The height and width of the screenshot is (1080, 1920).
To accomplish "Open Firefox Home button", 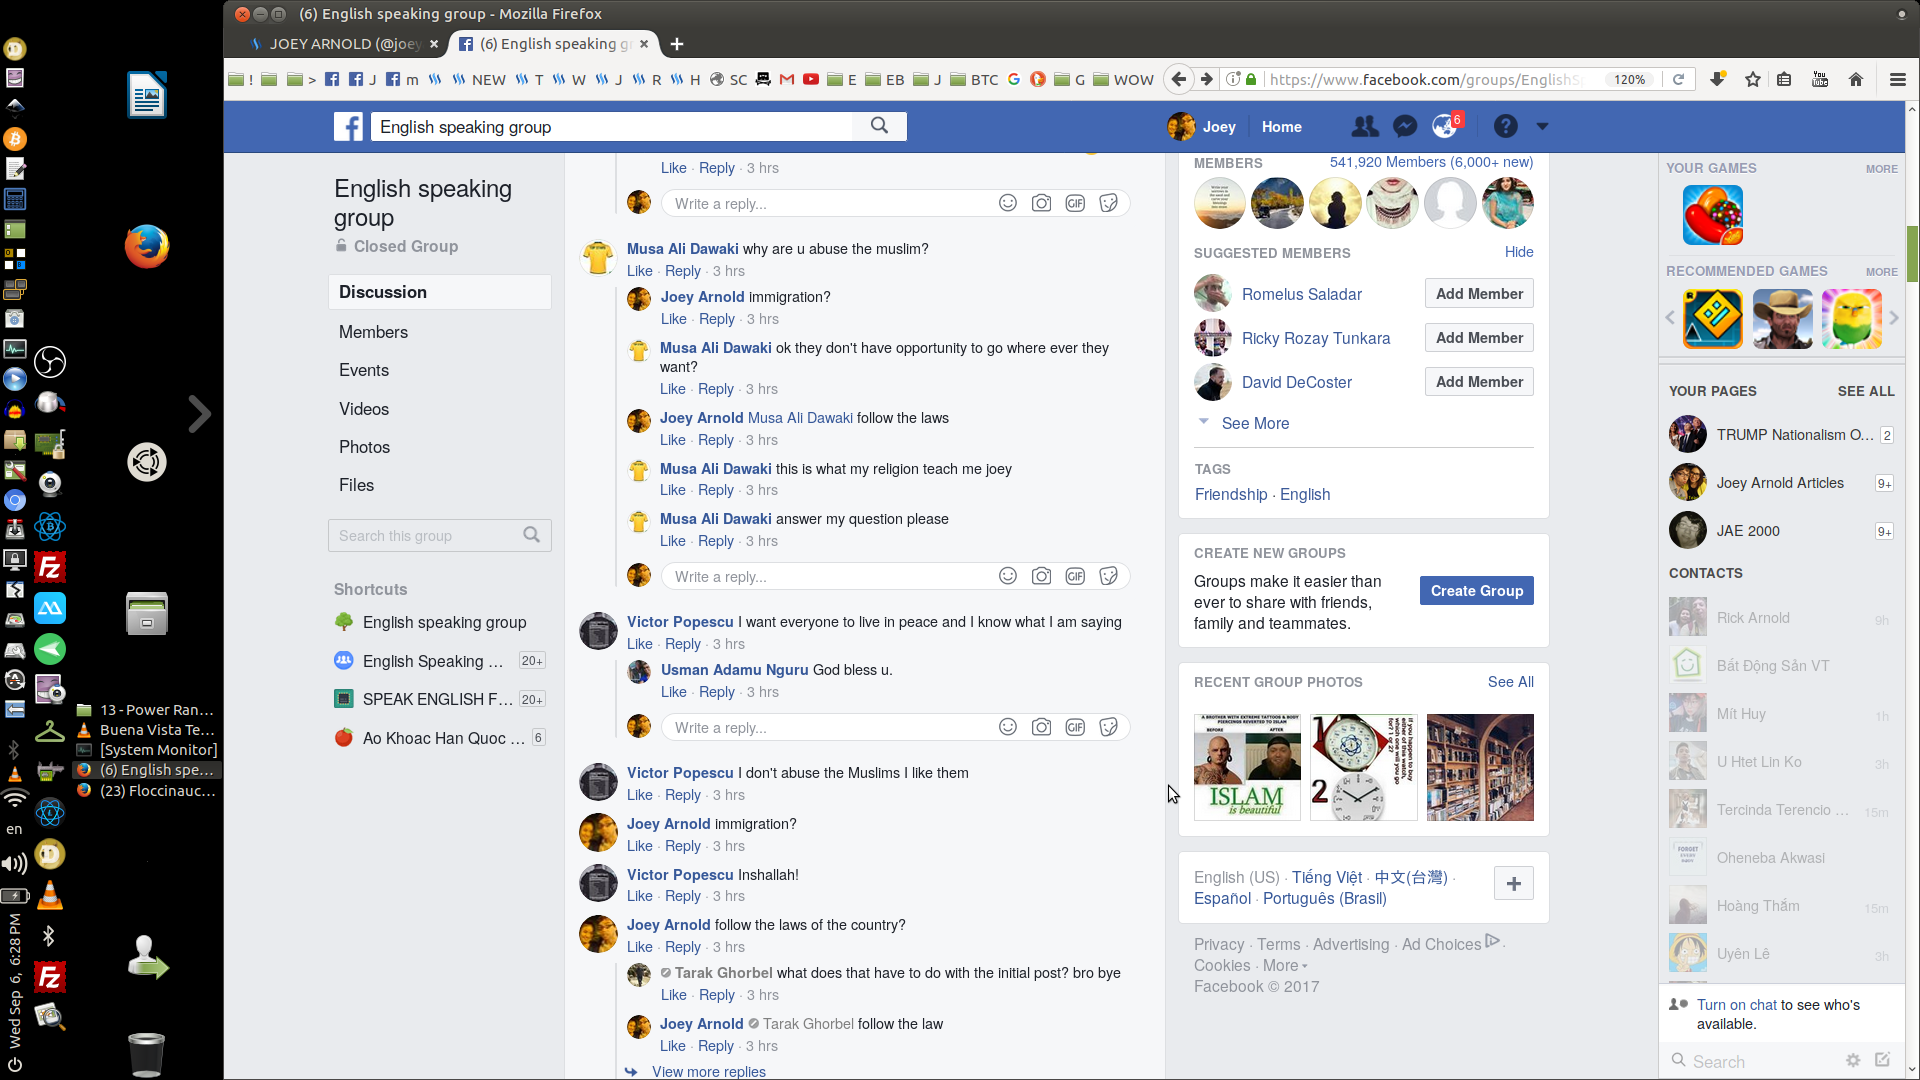I will click(x=1856, y=80).
